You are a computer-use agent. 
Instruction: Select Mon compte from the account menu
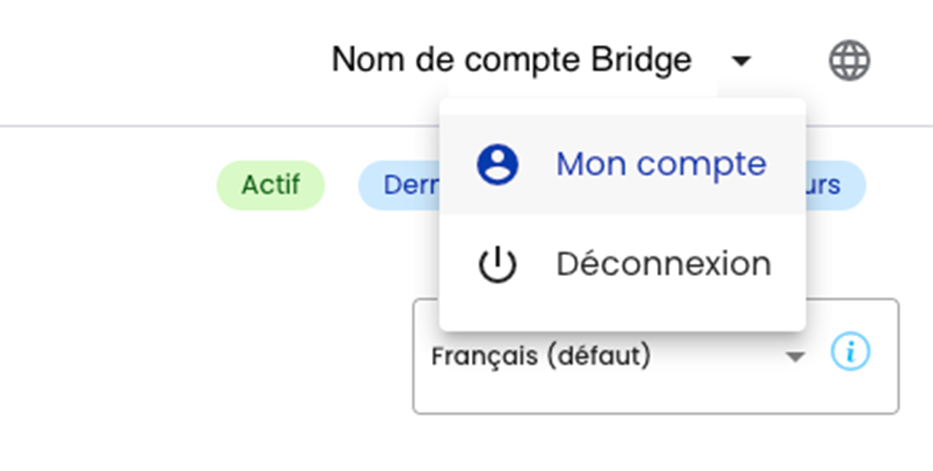[622, 165]
